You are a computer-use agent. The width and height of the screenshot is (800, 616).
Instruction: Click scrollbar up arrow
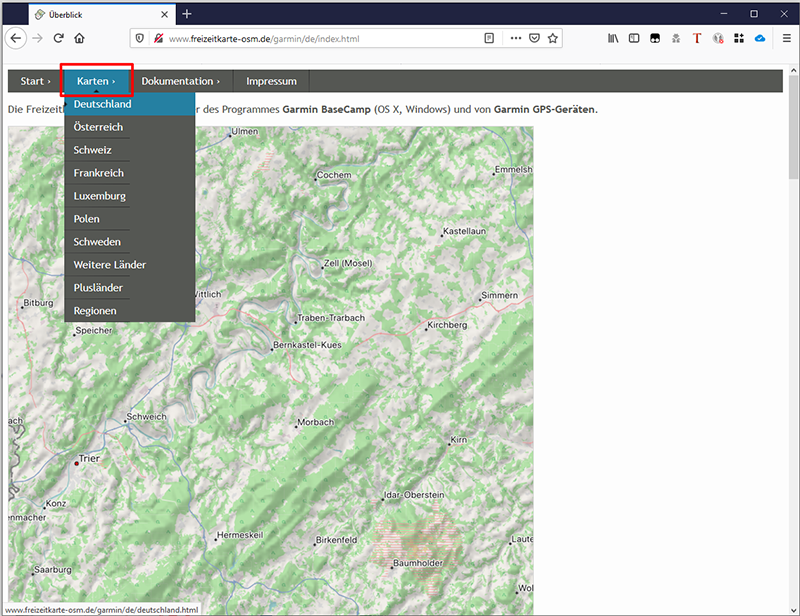point(793,70)
